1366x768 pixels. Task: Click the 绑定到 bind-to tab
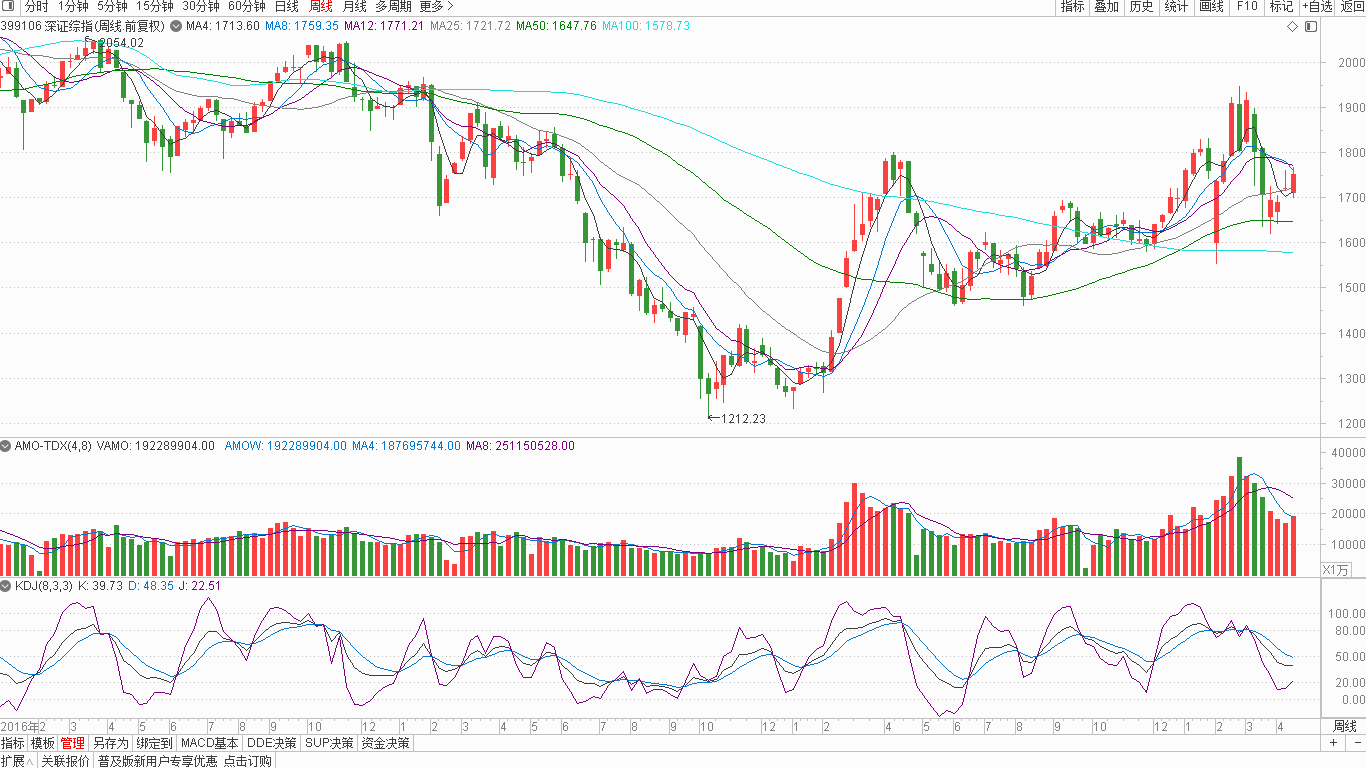[154, 743]
